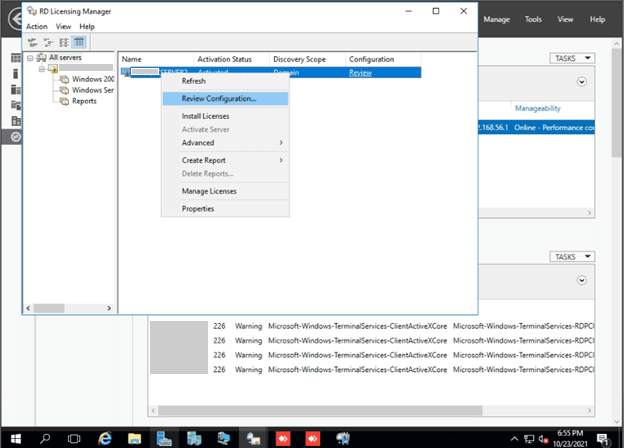
Task: Open the Server Manager View menu
Action: tap(565, 19)
